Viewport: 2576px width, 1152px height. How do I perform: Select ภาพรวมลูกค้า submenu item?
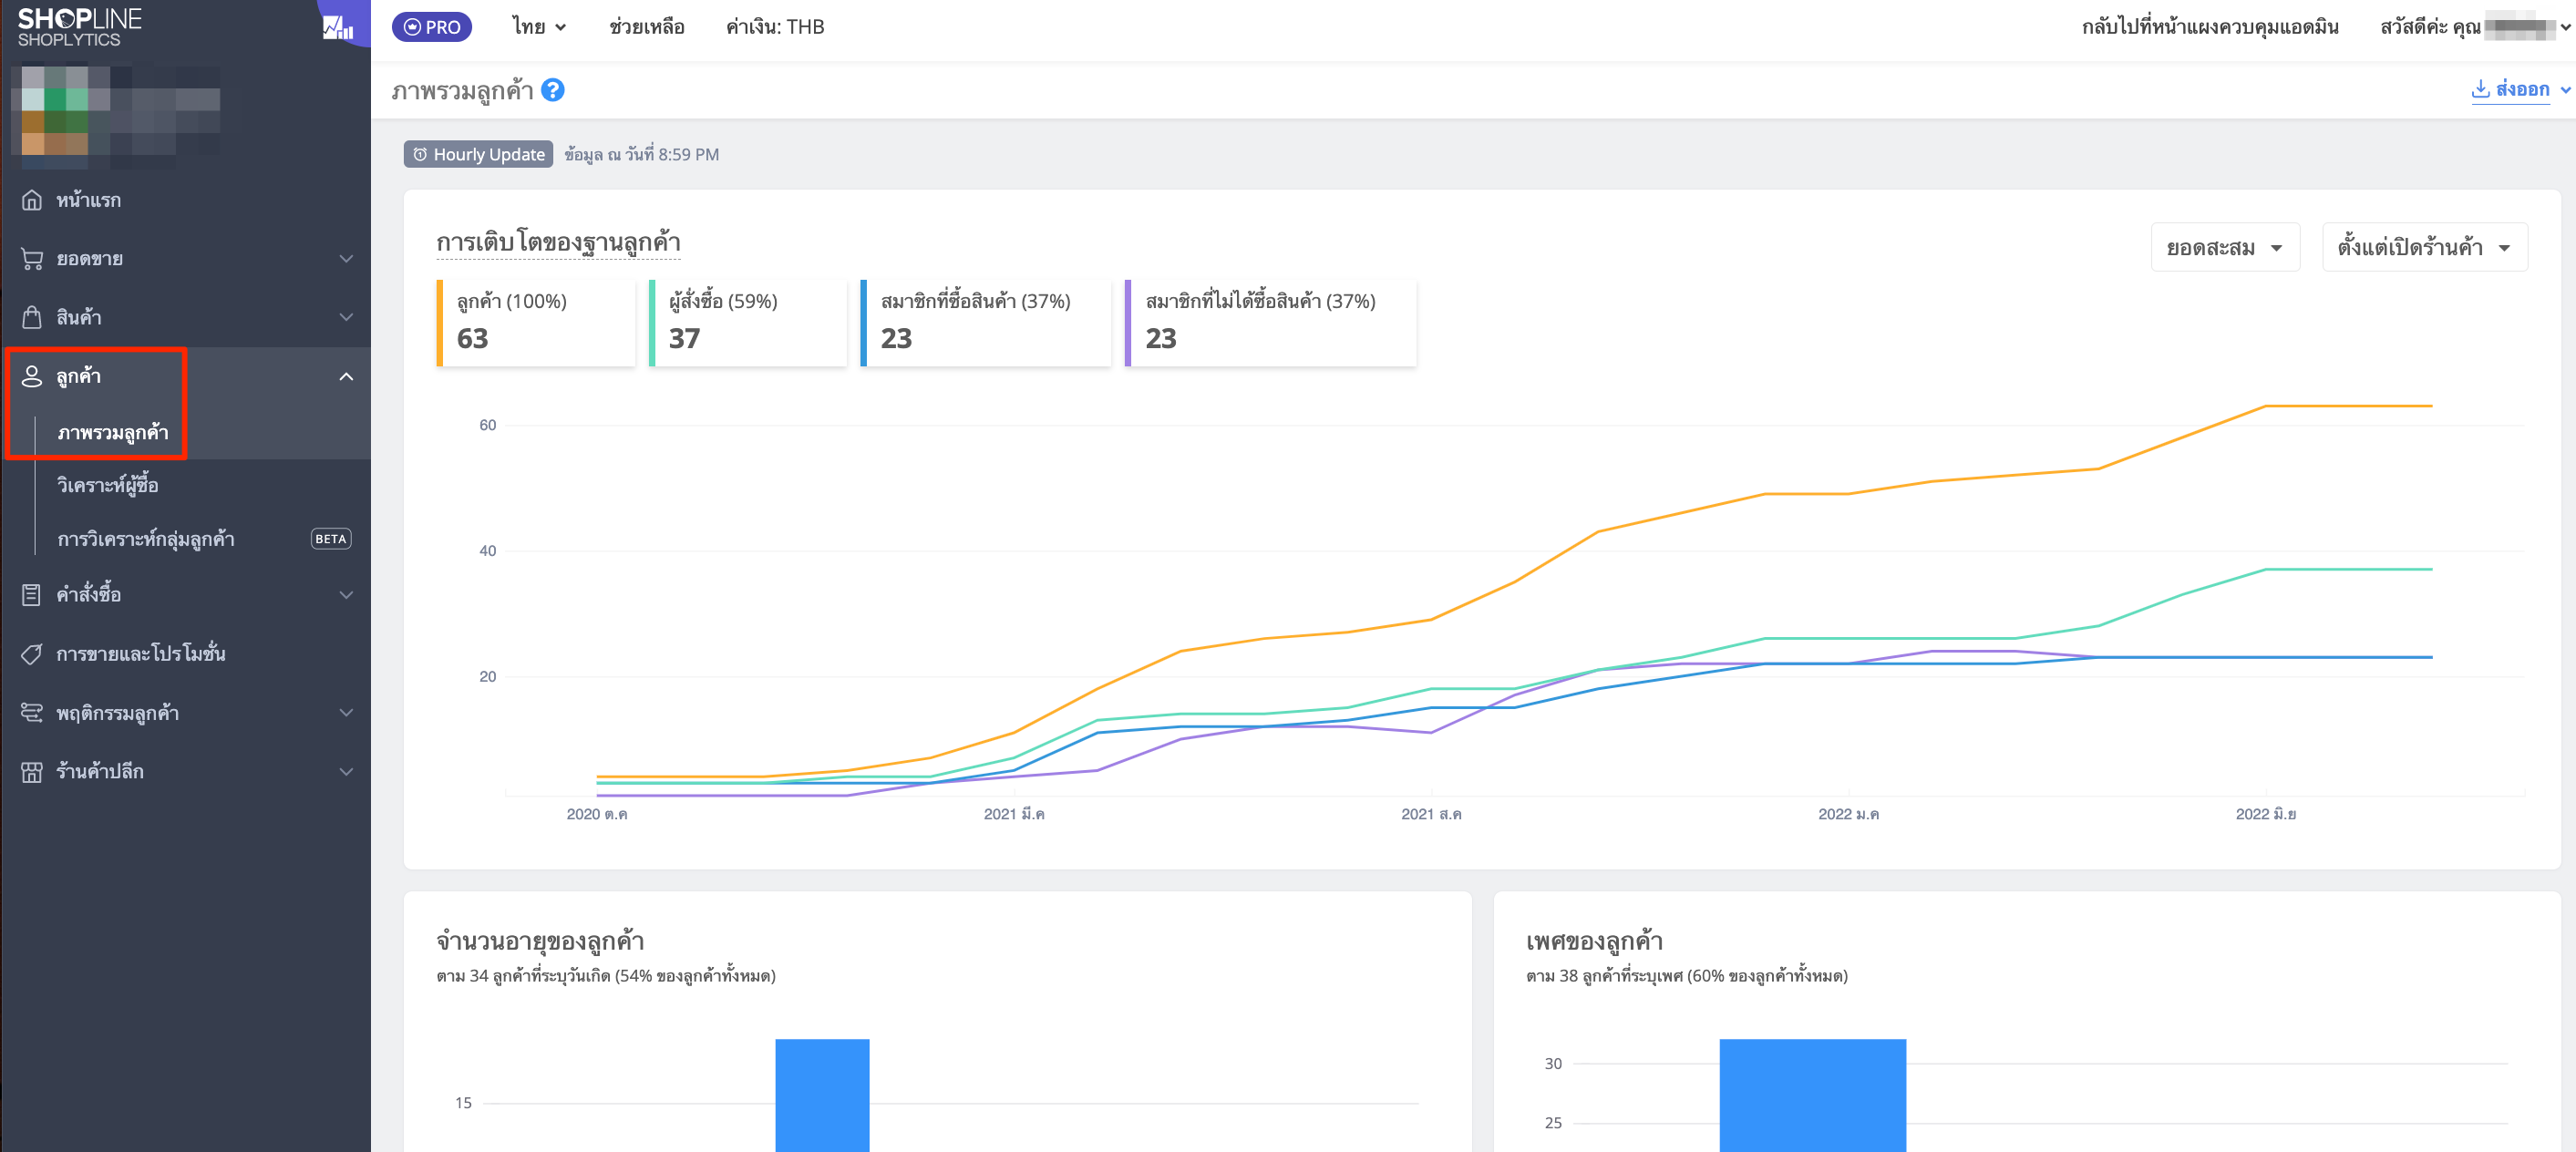point(113,432)
